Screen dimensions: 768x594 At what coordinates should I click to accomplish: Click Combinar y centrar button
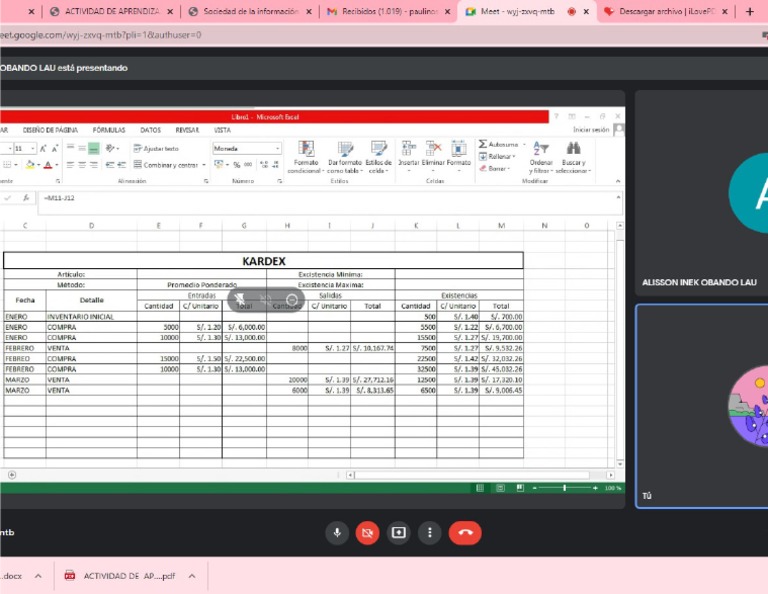pyautogui.click(x=166, y=165)
